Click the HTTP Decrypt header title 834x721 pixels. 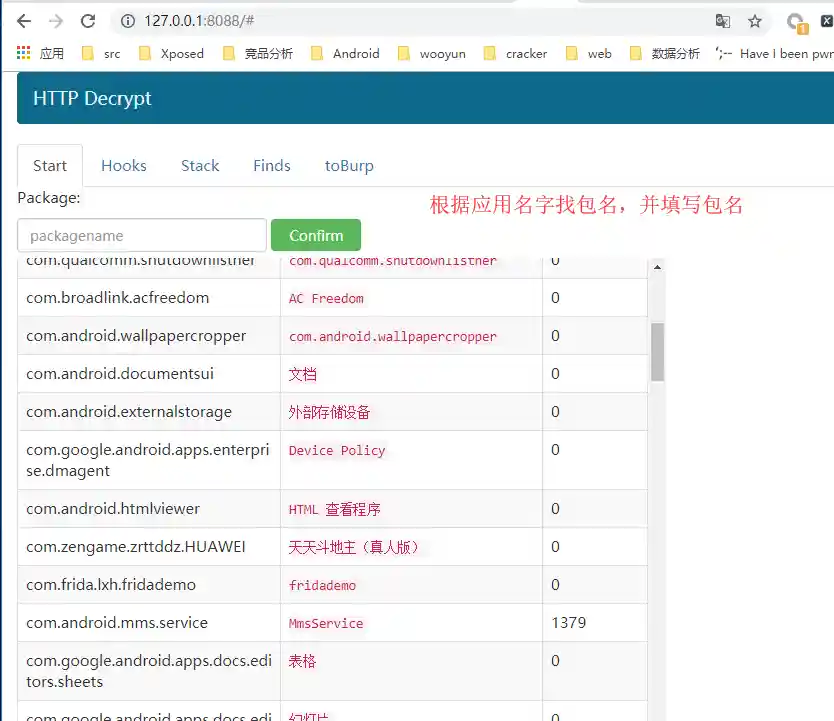pyautogui.click(x=92, y=99)
